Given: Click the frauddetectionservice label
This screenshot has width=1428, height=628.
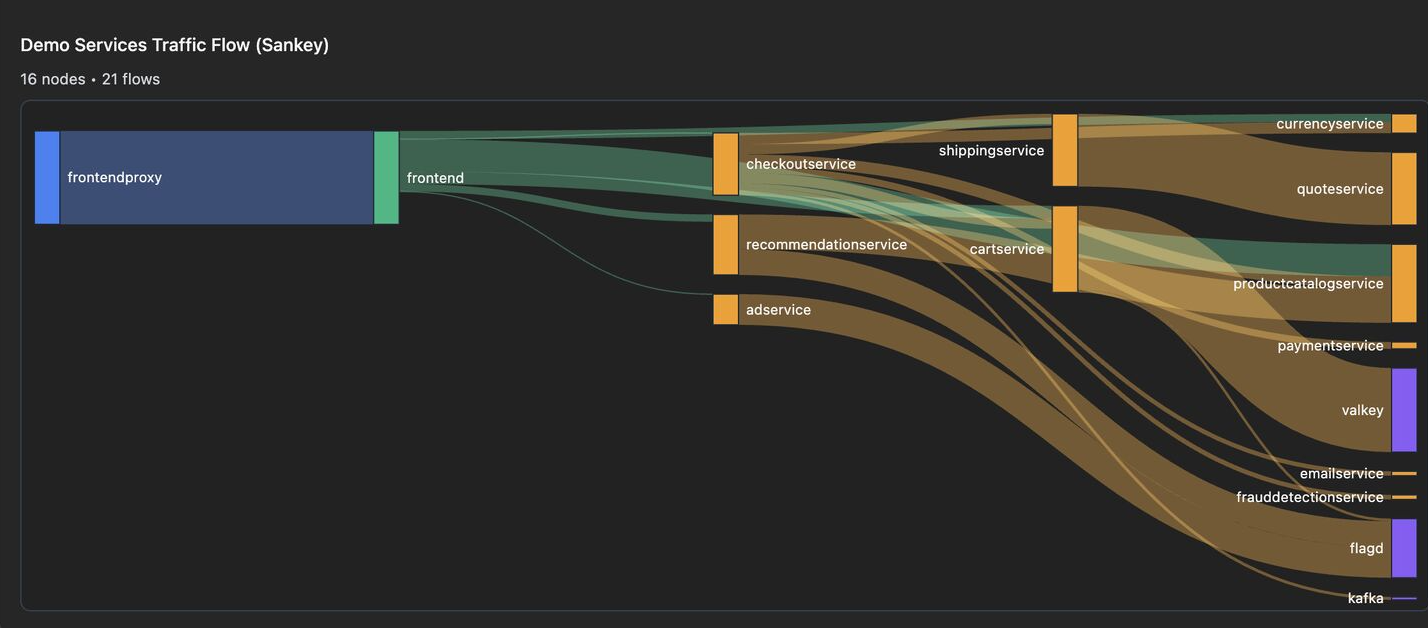Looking at the screenshot, I should 1310,496.
